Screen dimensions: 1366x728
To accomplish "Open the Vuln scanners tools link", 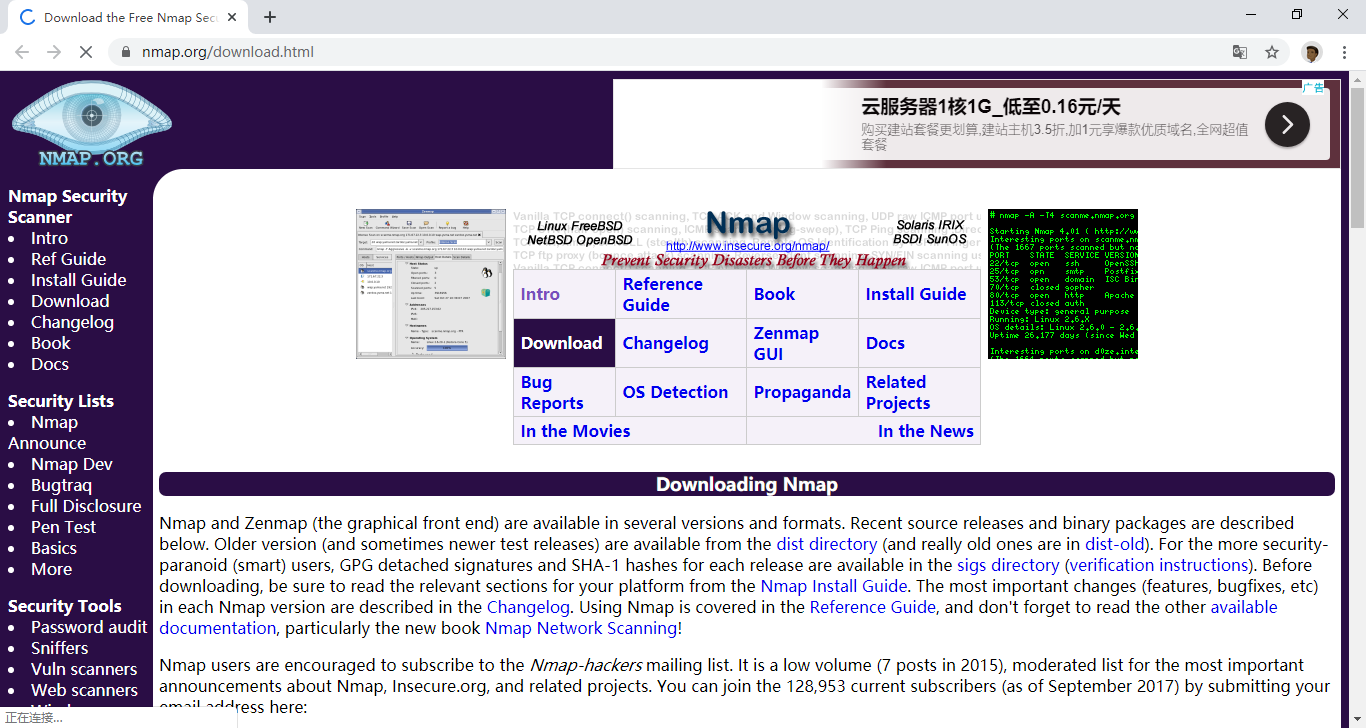I will coord(84,669).
